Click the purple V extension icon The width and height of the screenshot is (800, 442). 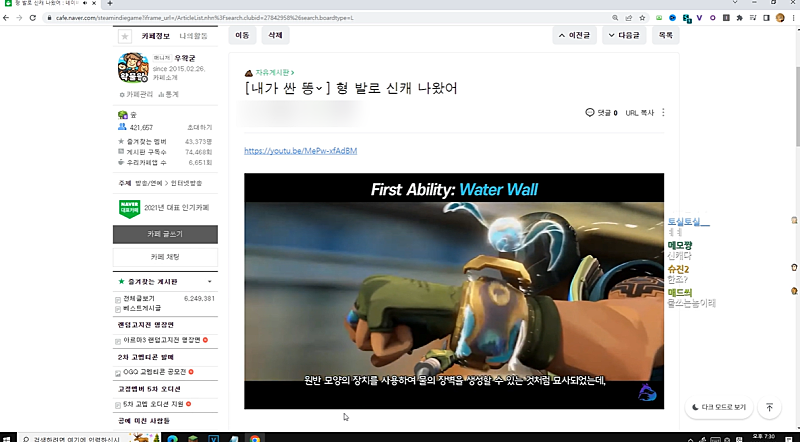699,18
